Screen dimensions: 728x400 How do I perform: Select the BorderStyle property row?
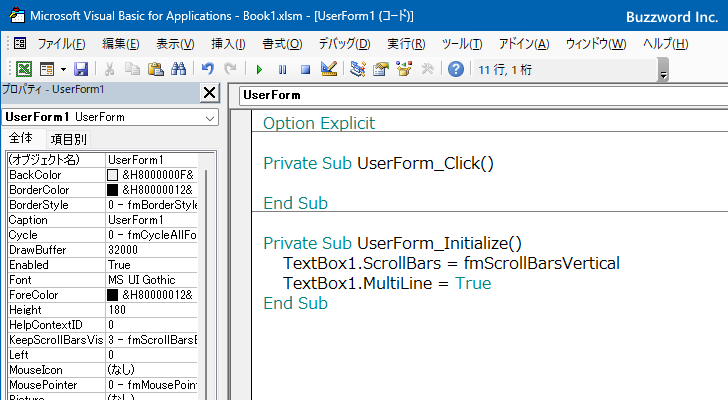102,205
